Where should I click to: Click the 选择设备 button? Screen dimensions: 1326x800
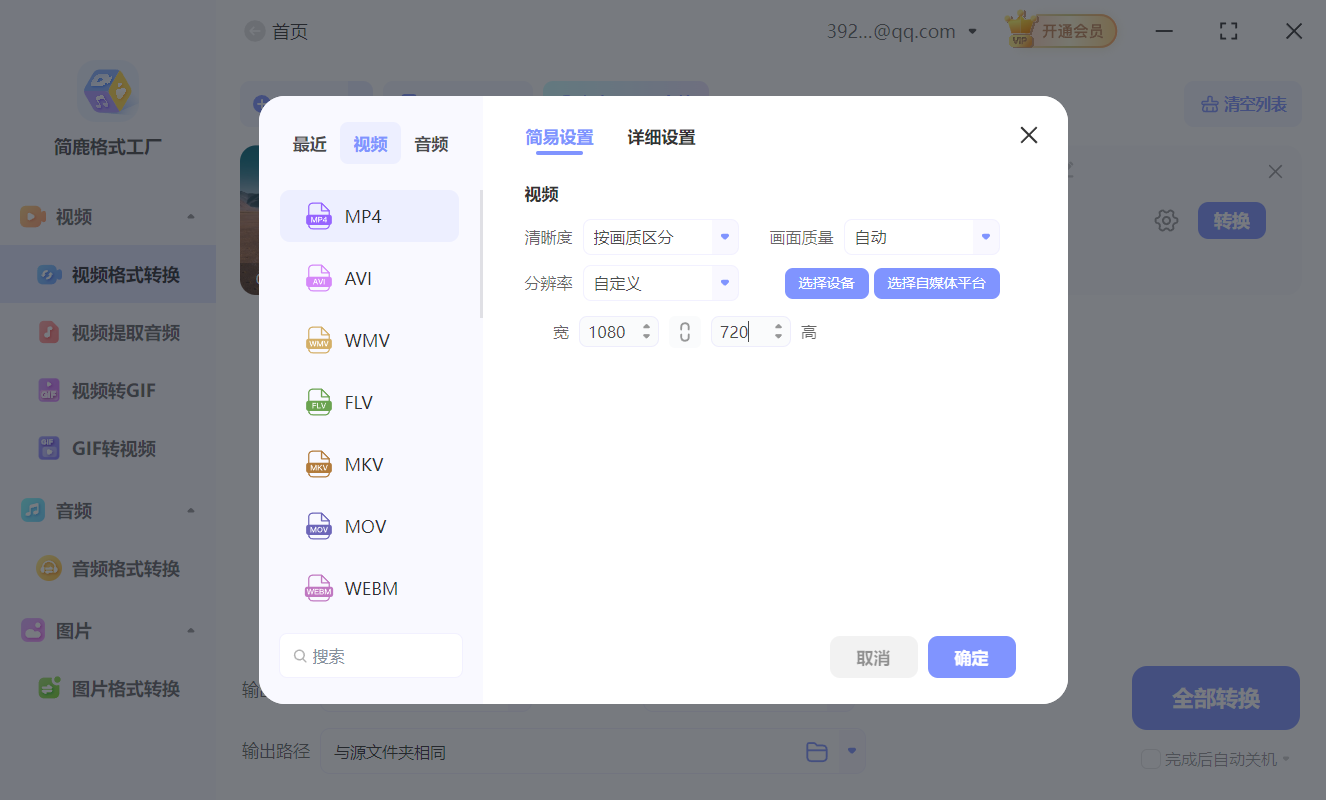[x=826, y=283]
